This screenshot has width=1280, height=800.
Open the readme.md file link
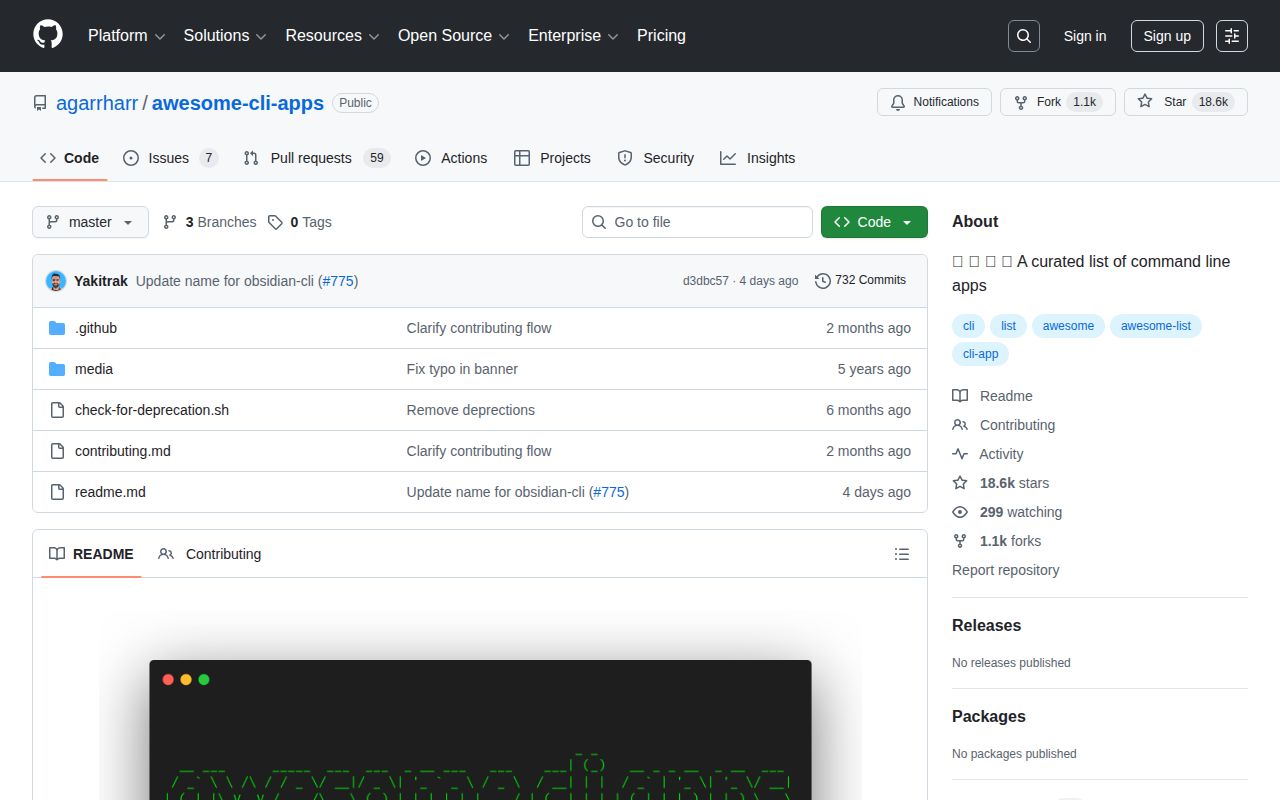[110, 491]
